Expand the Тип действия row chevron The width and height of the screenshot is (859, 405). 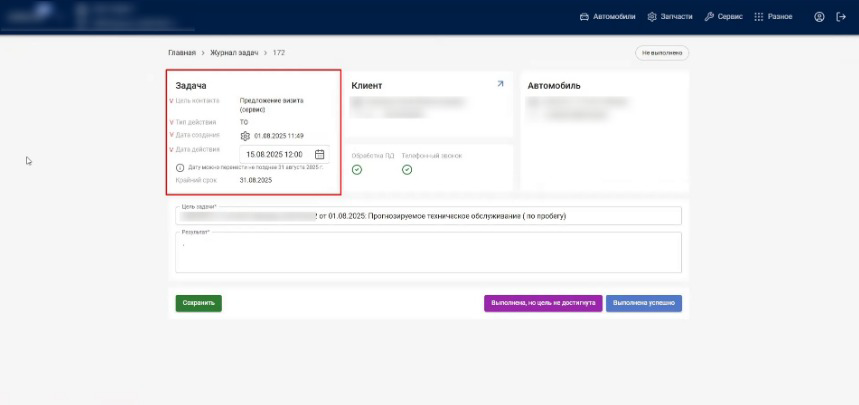pyautogui.click(x=171, y=122)
